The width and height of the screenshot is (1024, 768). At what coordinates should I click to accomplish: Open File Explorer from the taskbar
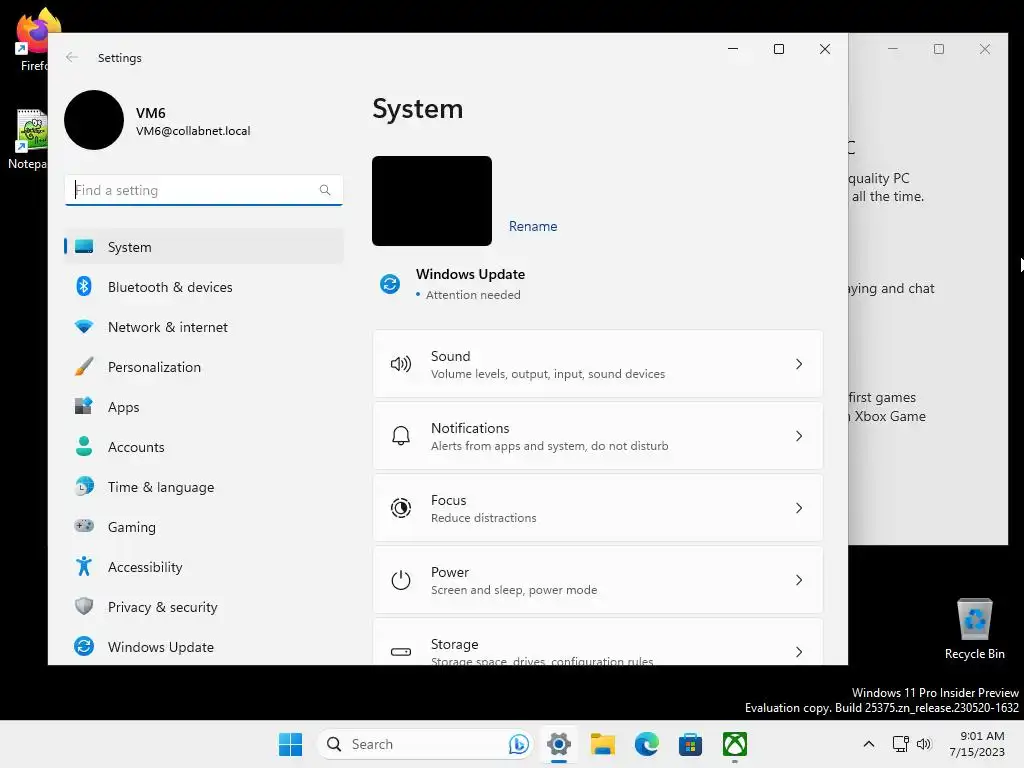click(x=603, y=744)
